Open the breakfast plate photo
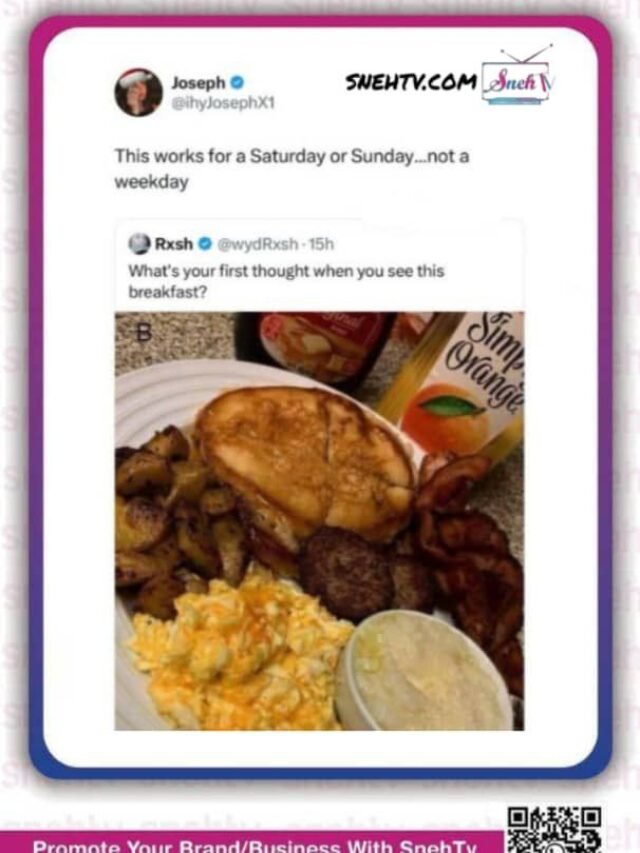The height and width of the screenshot is (853, 640). [x=319, y=521]
